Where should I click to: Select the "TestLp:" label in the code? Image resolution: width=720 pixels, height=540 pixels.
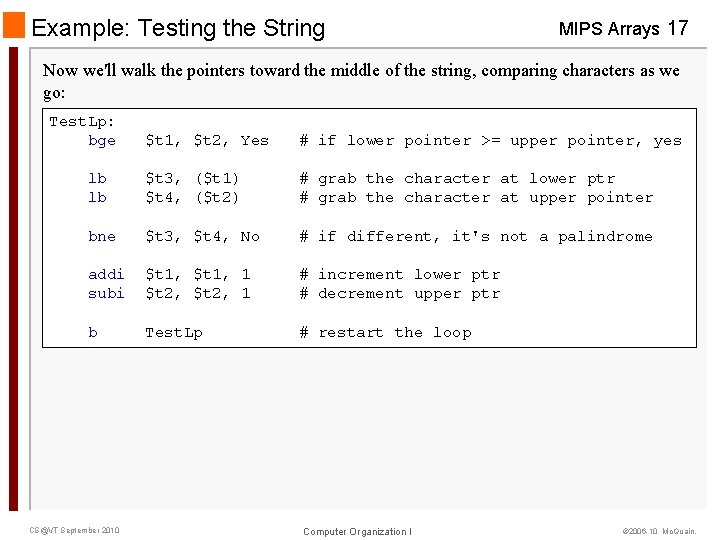pyautogui.click(x=82, y=121)
